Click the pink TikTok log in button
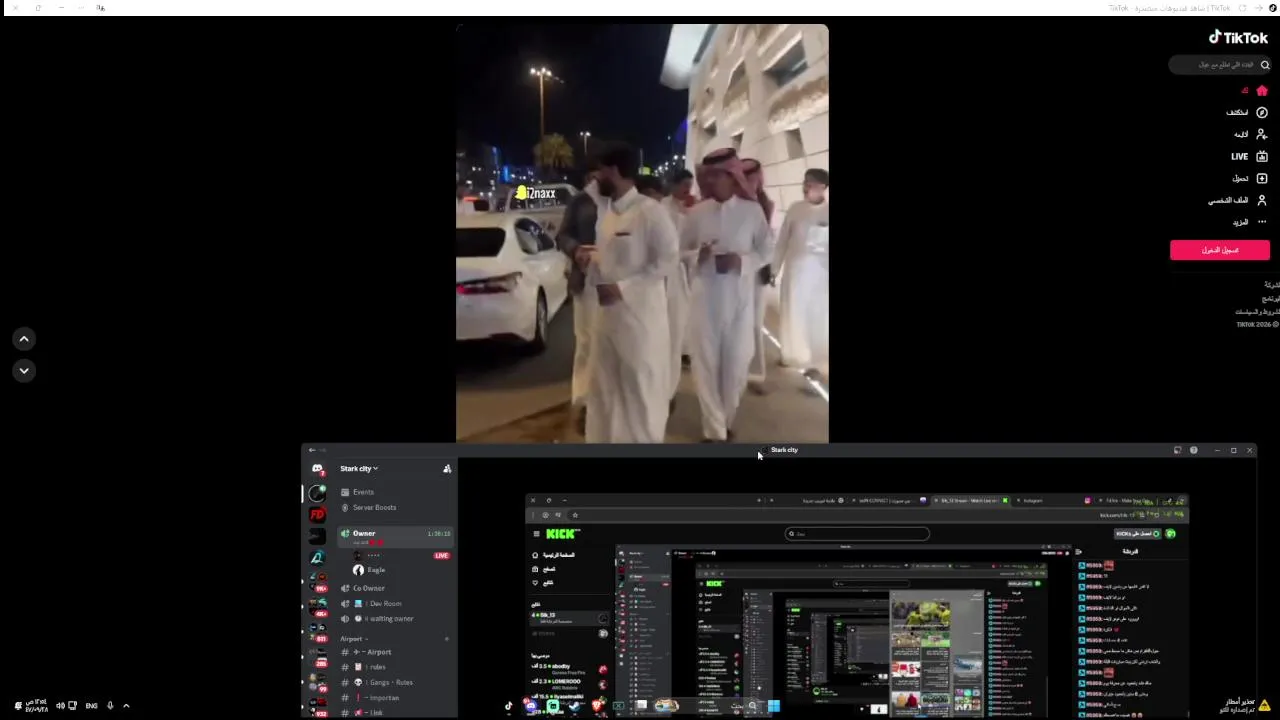 pyautogui.click(x=1220, y=250)
